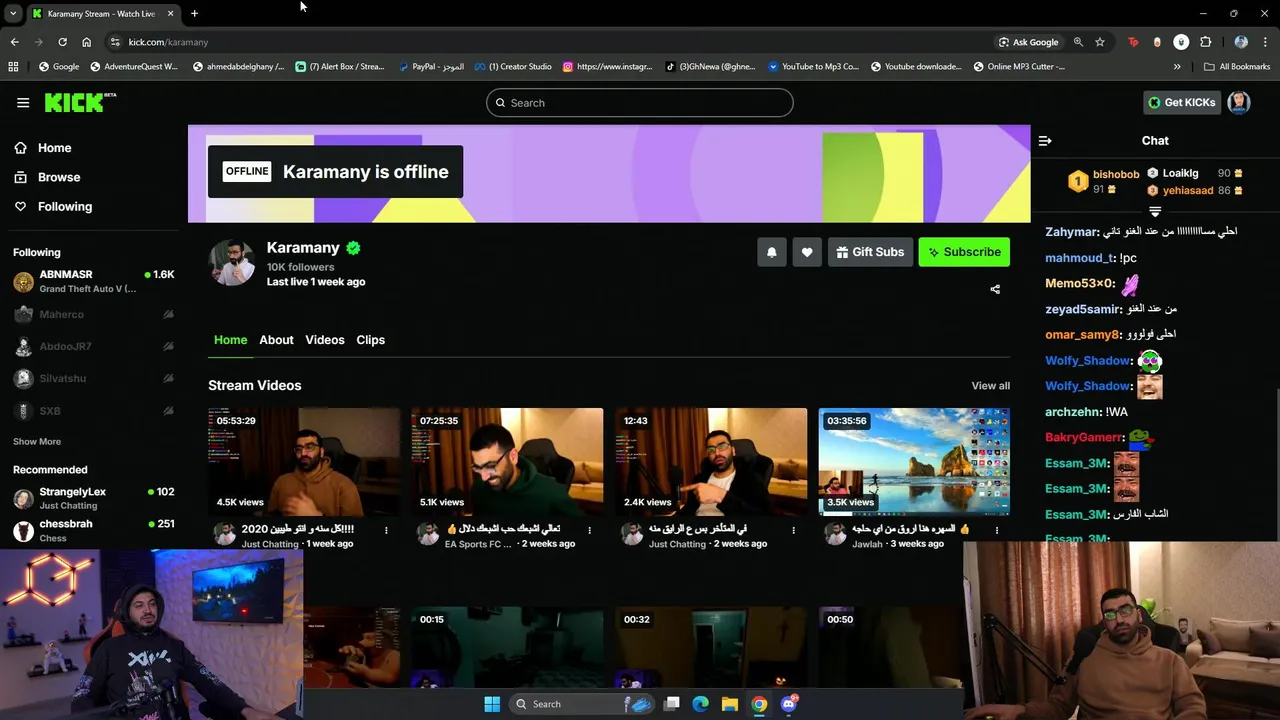Open options menu for the 2020 stream video
Image resolution: width=1280 pixels, height=720 pixels.
(386, 531)
